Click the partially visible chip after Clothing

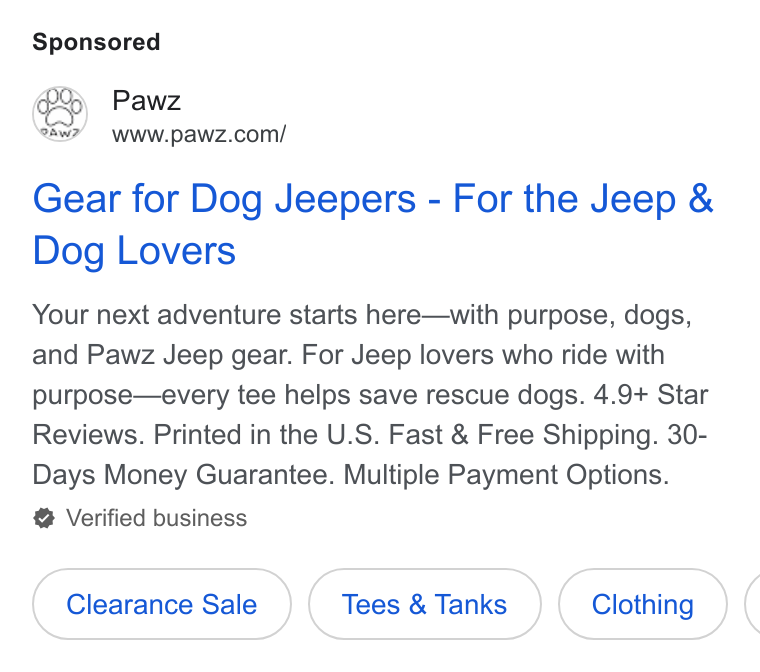pyautogui.click(x=752, y=604)
